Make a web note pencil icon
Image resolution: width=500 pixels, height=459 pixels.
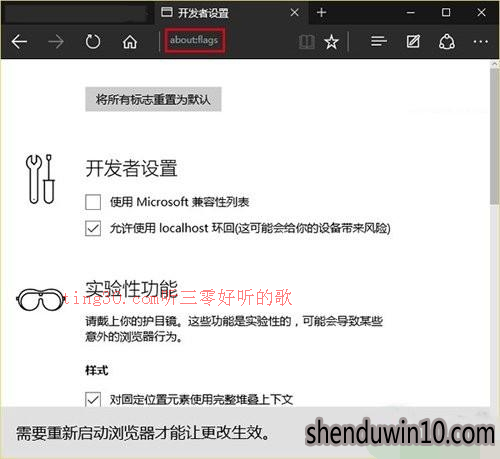pyautogui.click(x=413, y=42)
